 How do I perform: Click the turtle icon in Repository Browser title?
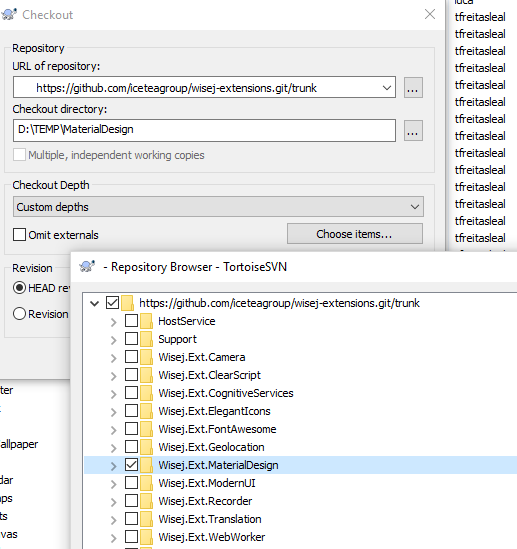tap(88, 267)
